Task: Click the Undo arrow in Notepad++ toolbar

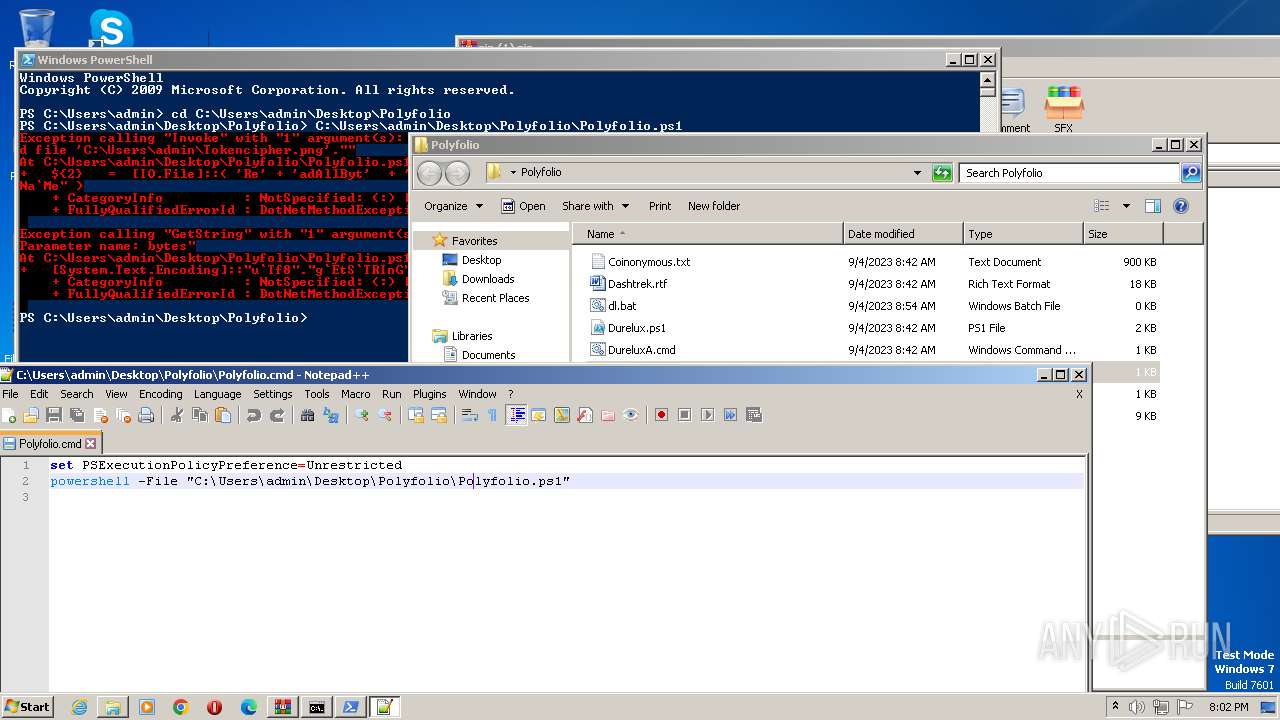Action: [254, 415]
